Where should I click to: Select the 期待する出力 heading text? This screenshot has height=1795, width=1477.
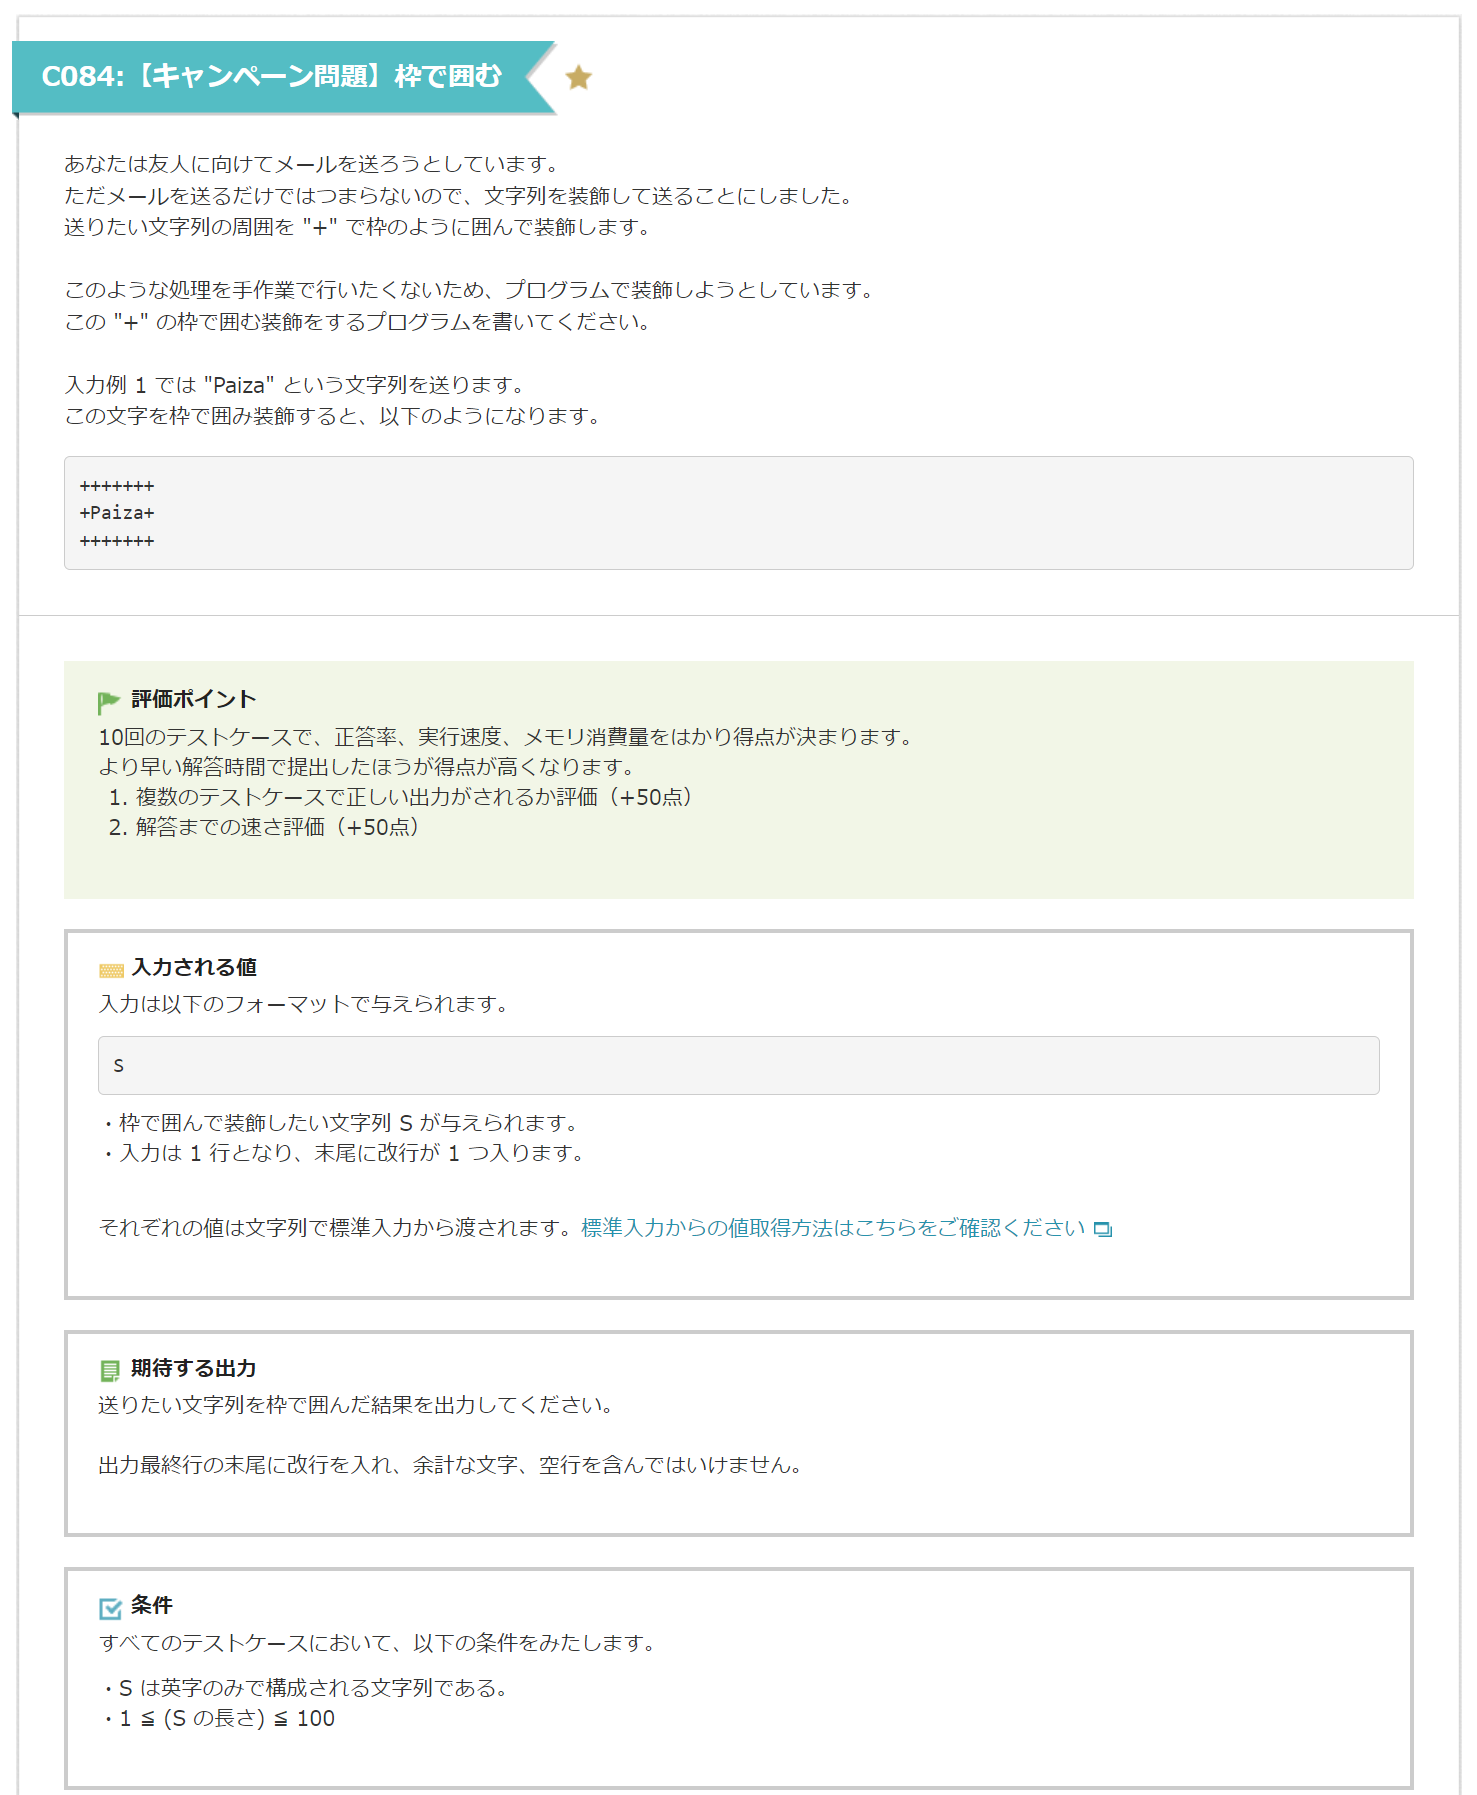pos(194,1368)
